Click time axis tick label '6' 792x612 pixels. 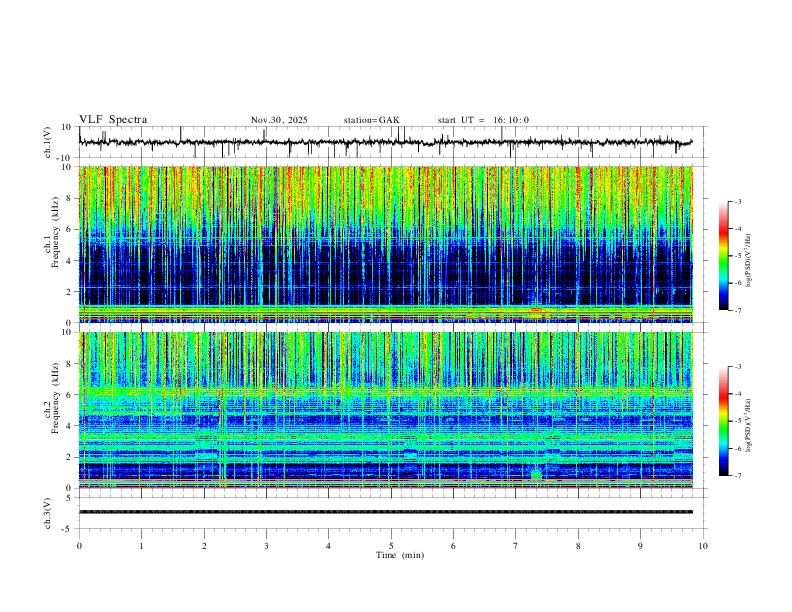click(453, 546)
